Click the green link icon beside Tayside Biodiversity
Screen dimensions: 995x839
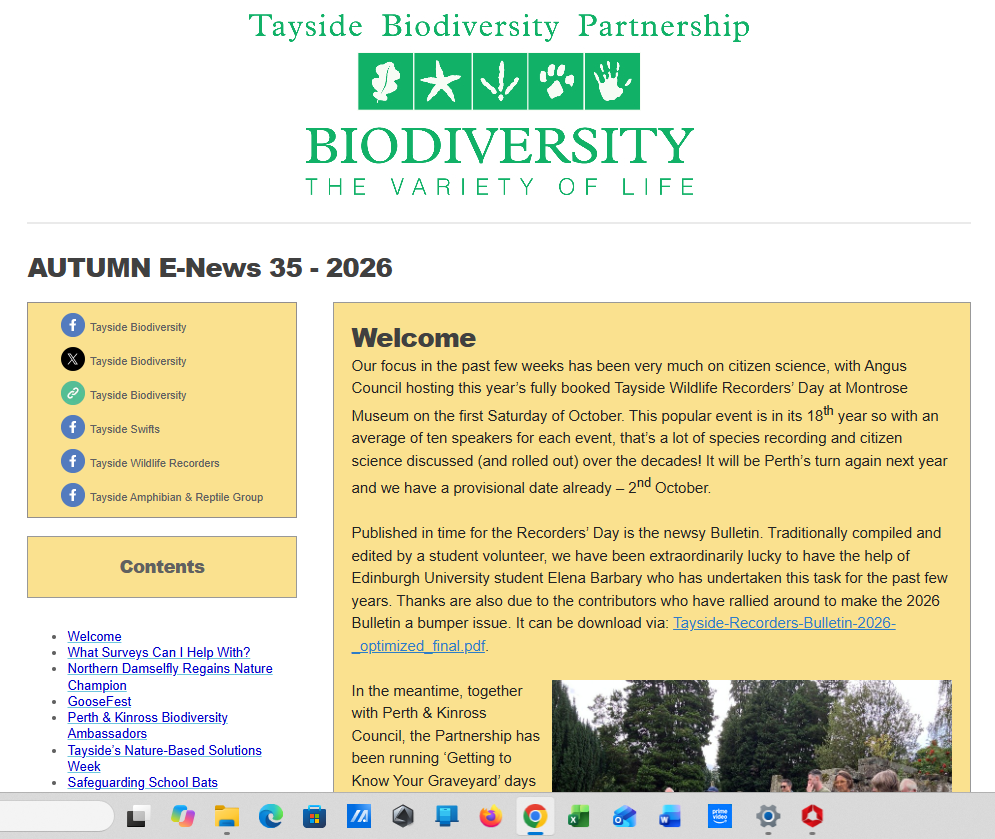[73, 393]
